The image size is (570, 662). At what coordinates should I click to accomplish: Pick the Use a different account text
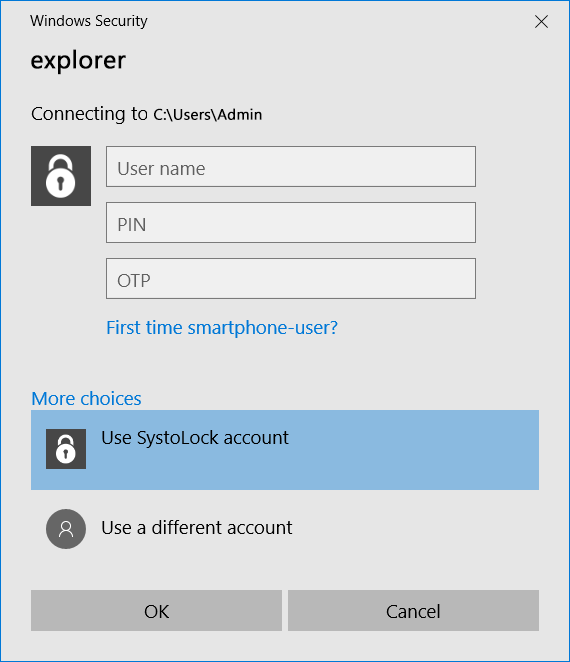(197, 528)
